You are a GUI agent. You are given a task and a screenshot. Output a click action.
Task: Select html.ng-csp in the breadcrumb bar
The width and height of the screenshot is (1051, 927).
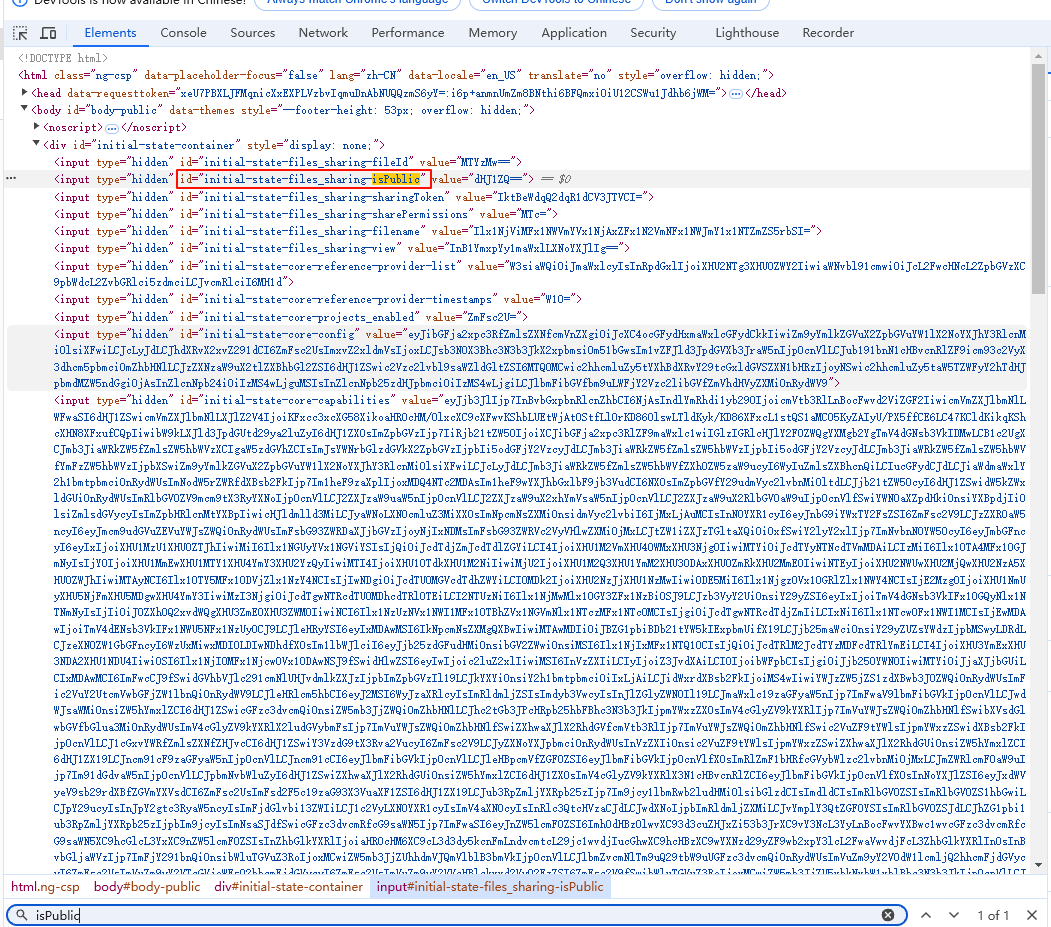click(45, 887)
